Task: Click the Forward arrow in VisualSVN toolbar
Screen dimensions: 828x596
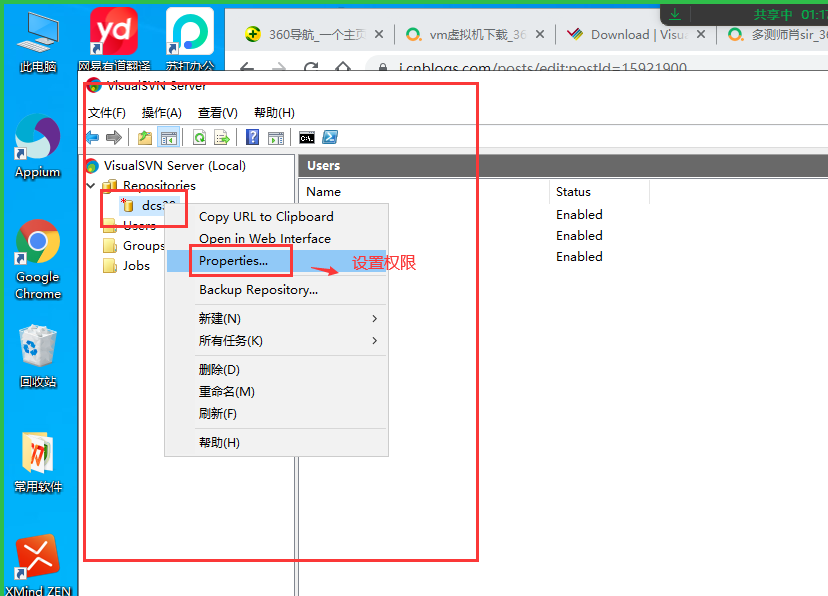Action: (114, 138)
